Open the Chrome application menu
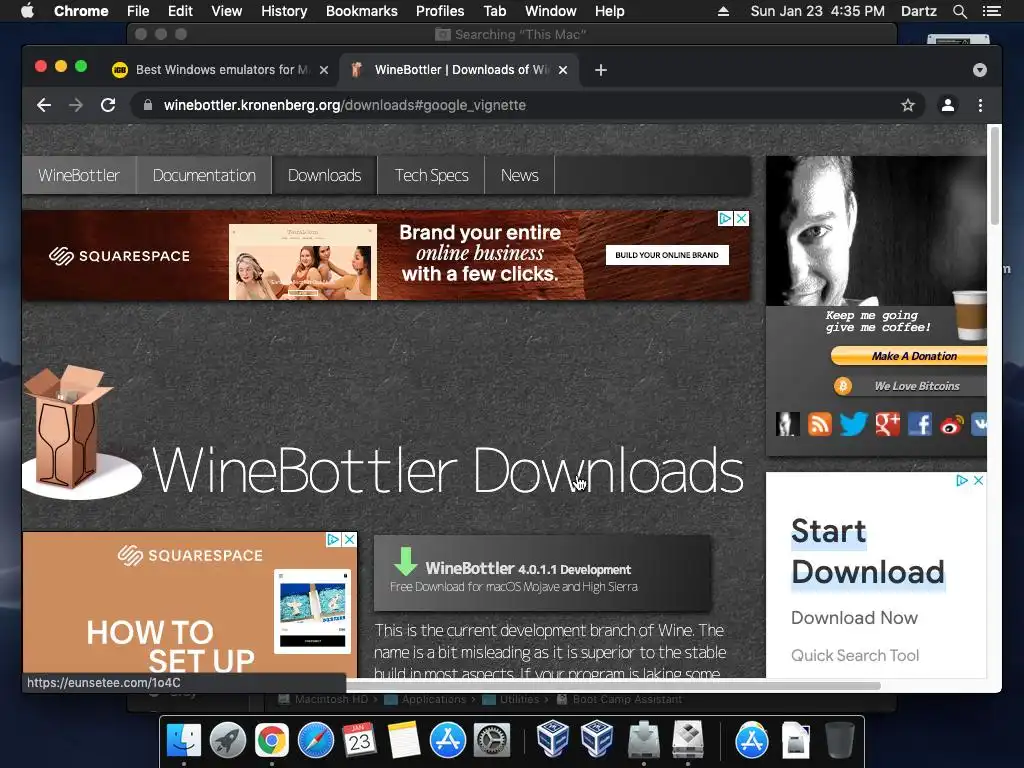The height and width of the screenshot is (768, 1024). point(81,11)
